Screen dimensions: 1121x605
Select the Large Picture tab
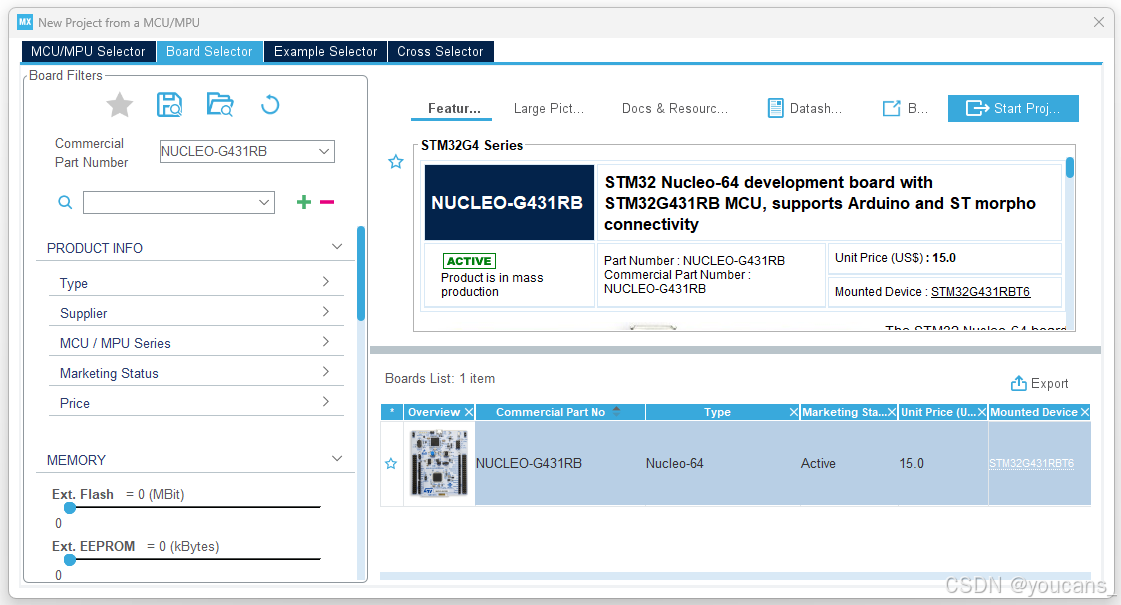(x=548, y=109)
